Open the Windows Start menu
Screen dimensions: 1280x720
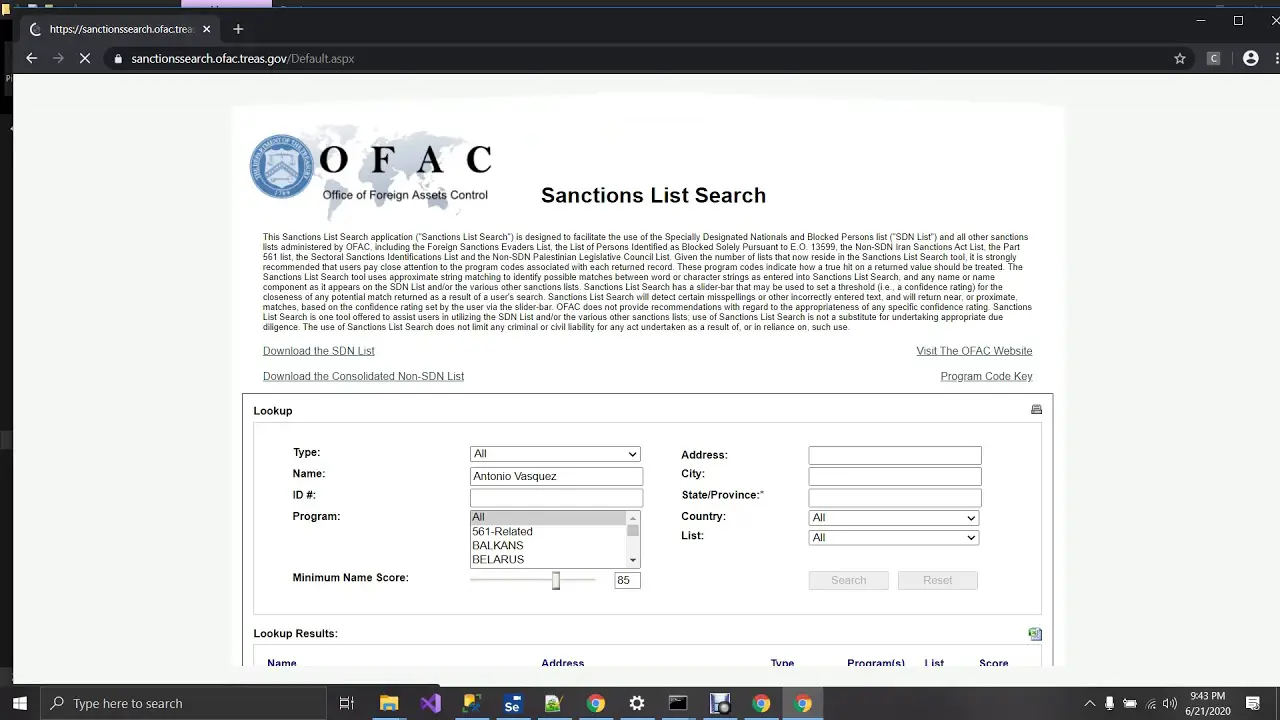[x=19, y=703]
